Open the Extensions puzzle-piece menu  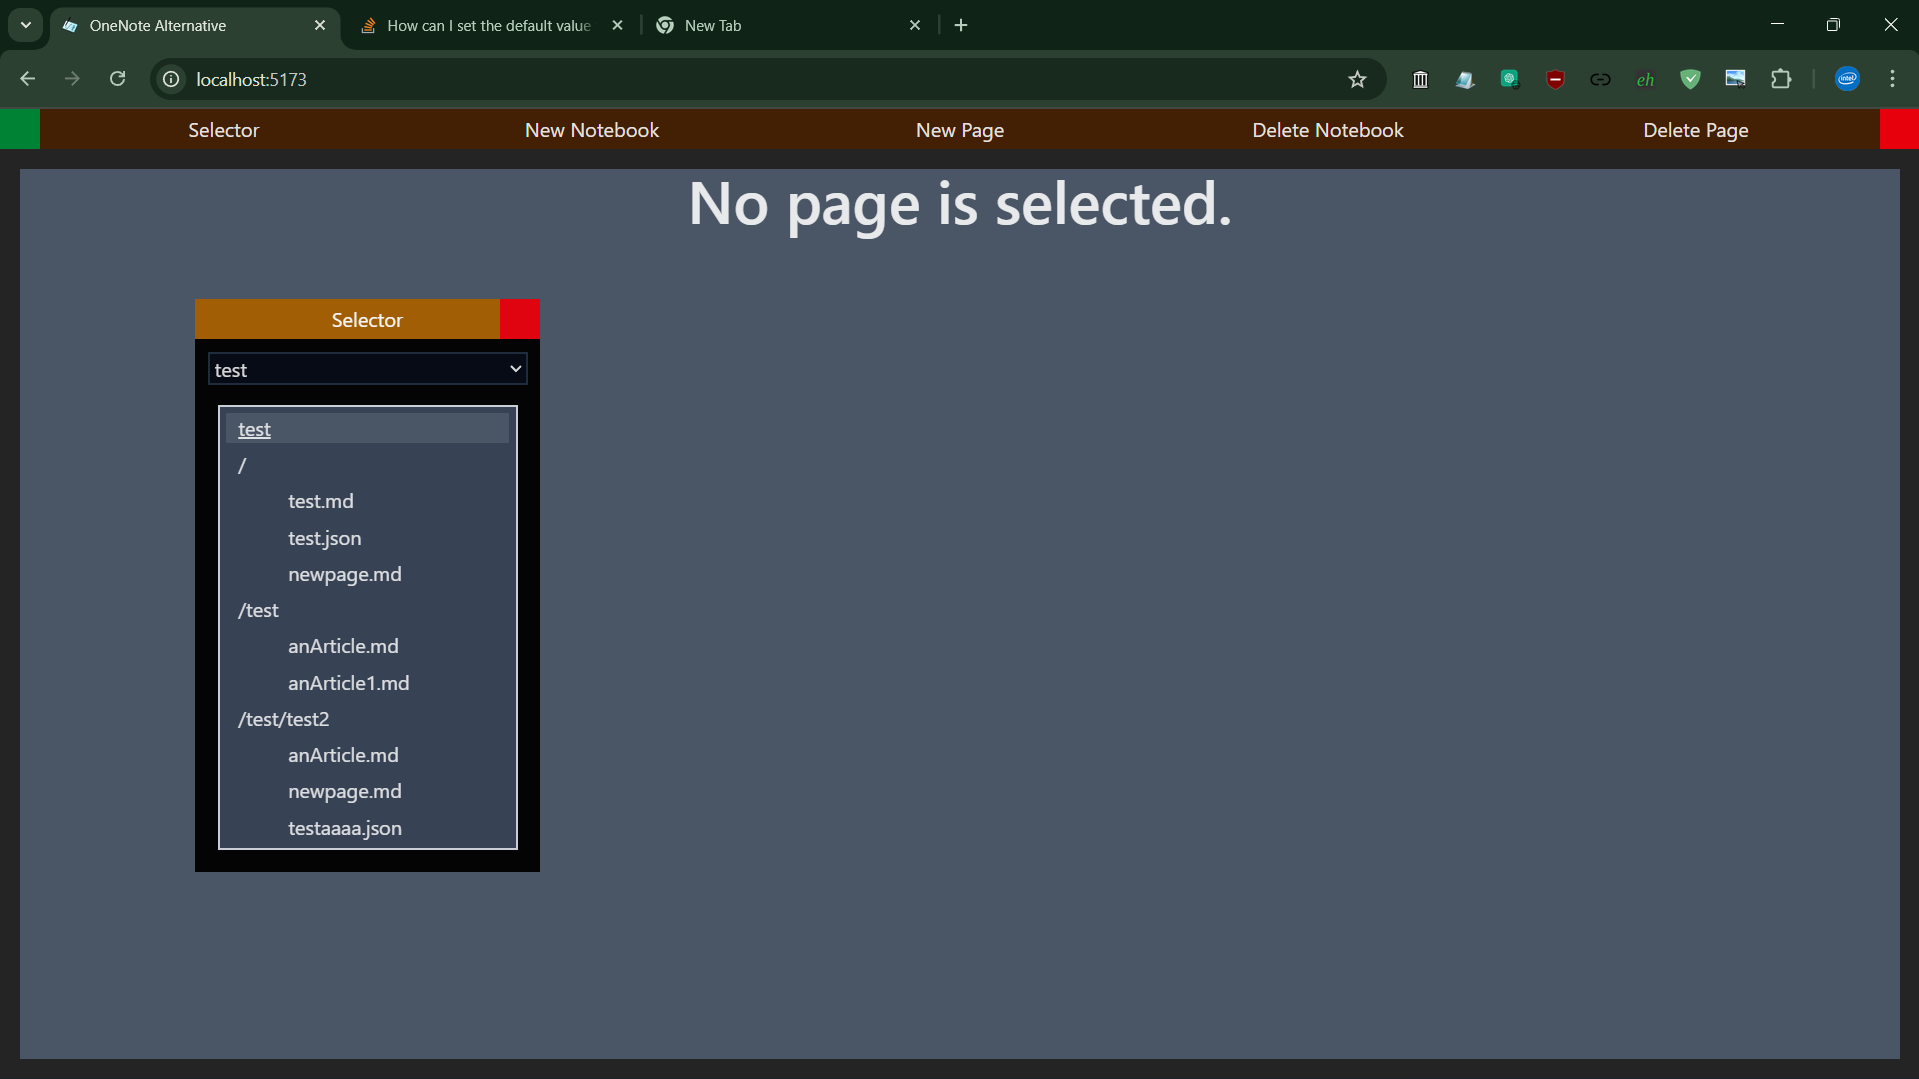pyautogui.click(x=1782, y=79)
